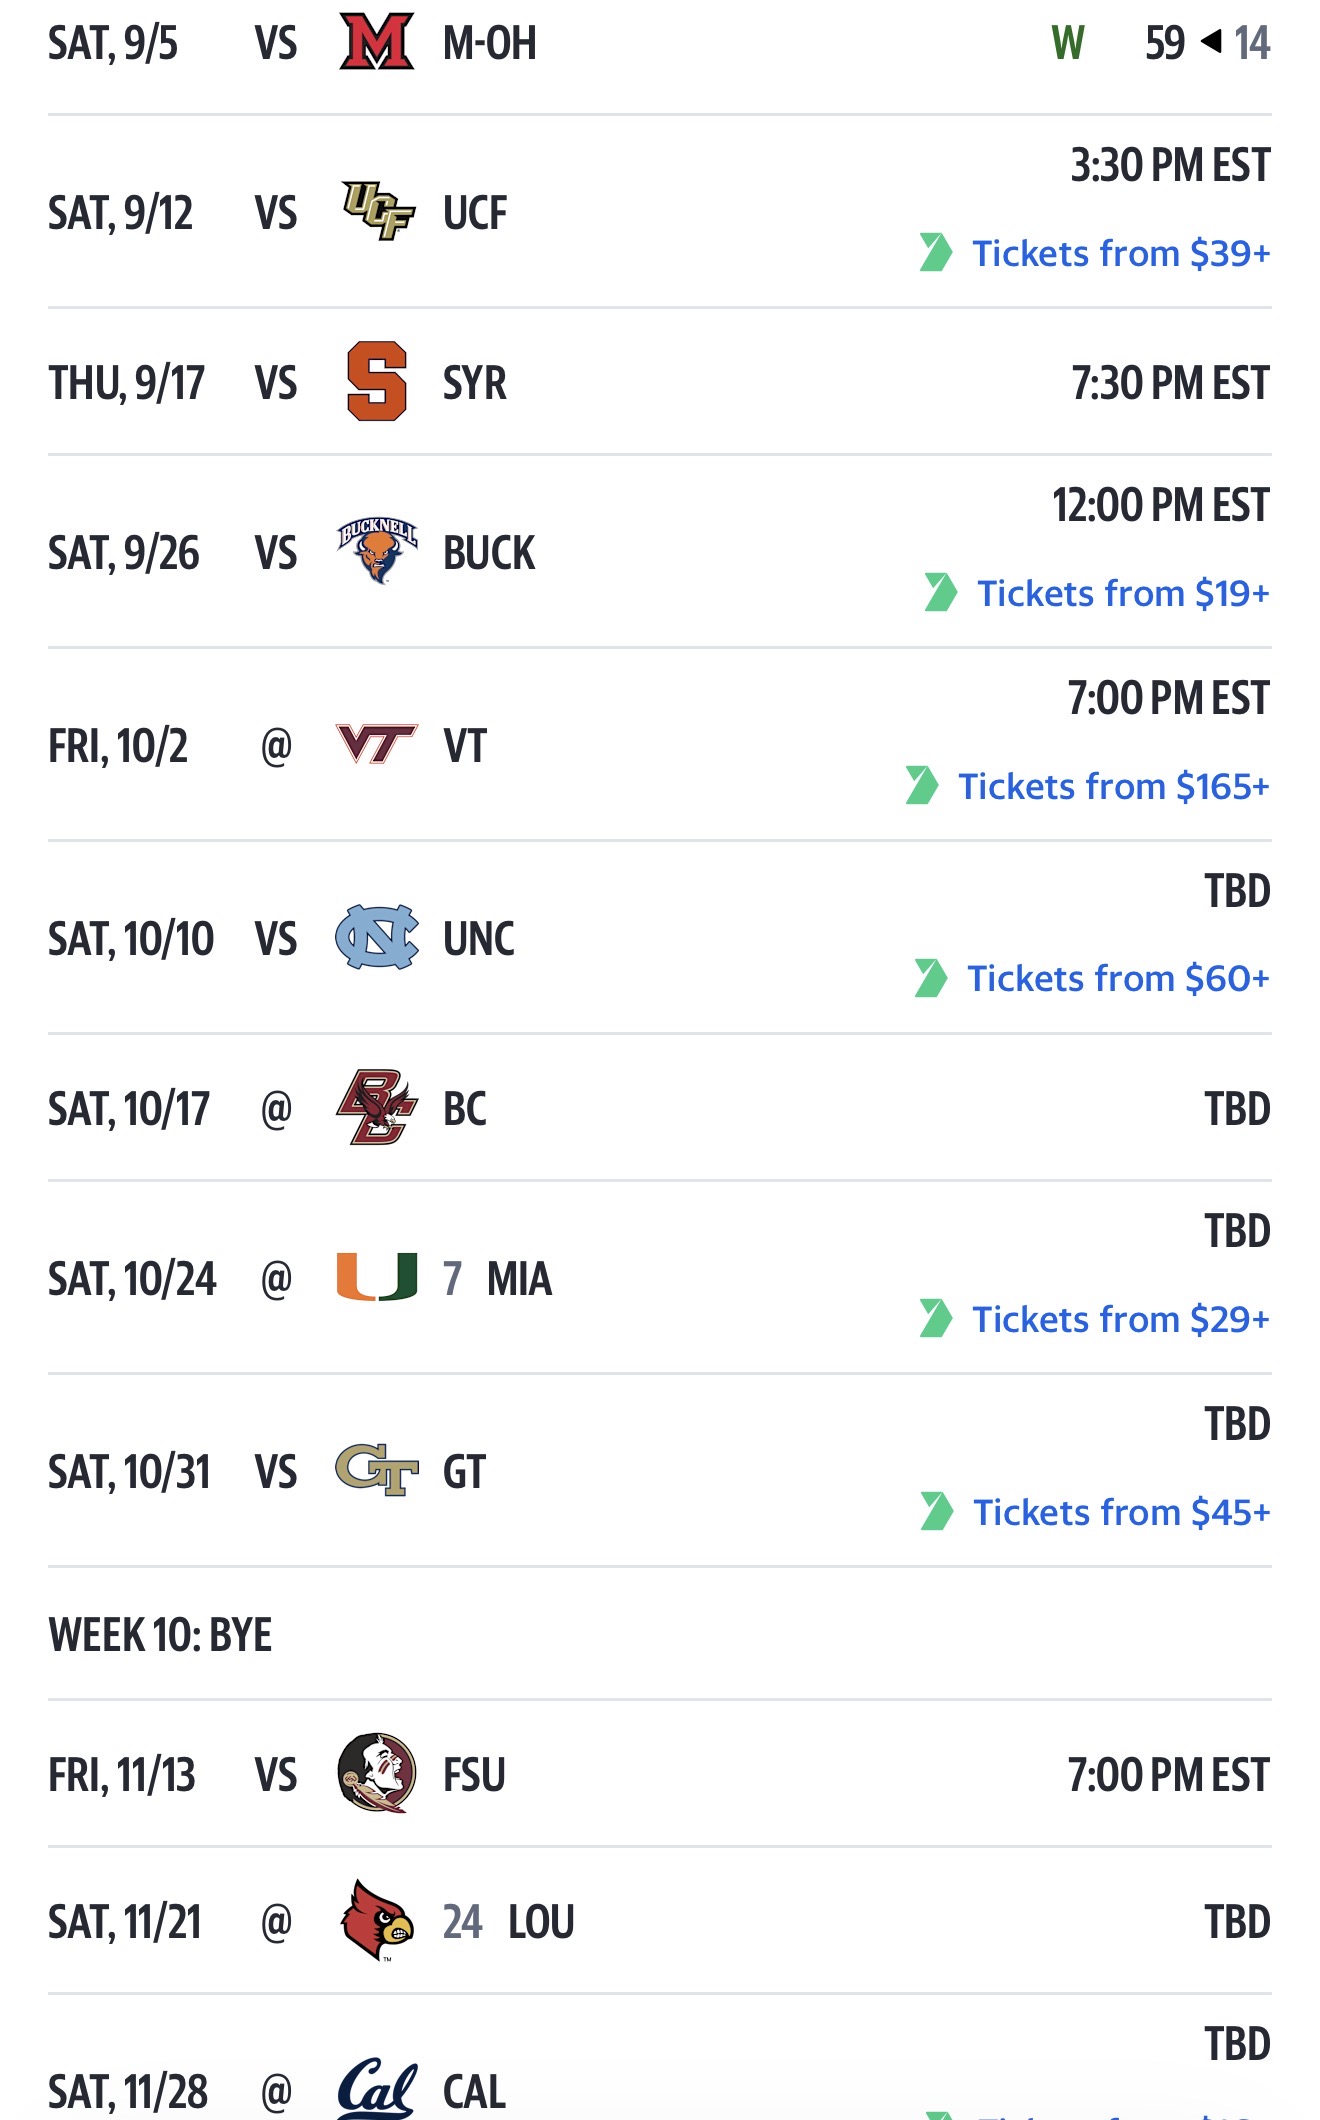The height and width of the screenshot is (2120, 1320).
Task: Tap the Bucknell bison logo
Action: (x=377, y=551)
